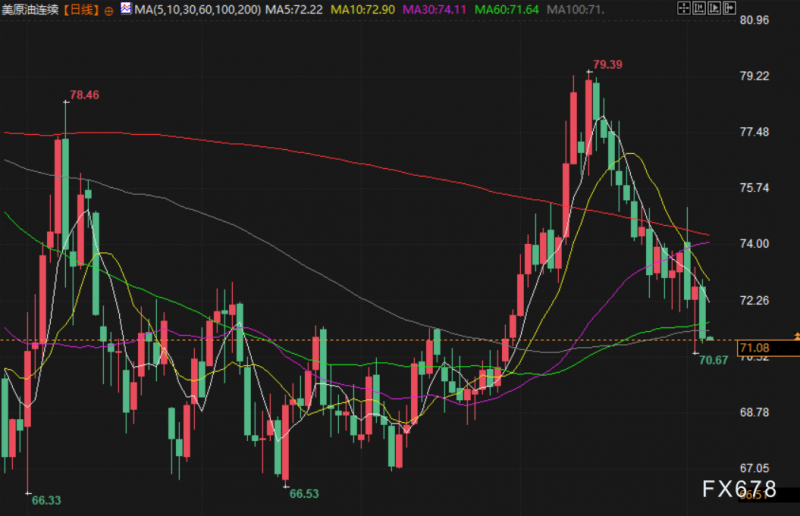Click the chart export arrow icon
800x516 pixels.
pos(730,8)
